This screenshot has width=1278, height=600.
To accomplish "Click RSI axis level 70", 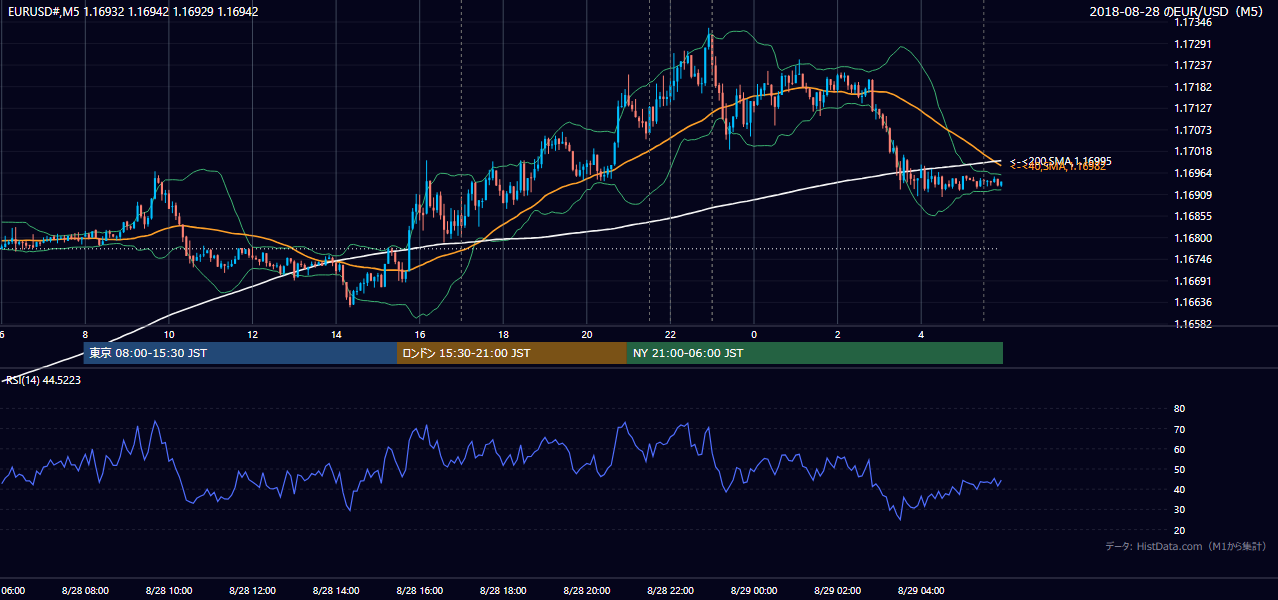I will 1179,429.
